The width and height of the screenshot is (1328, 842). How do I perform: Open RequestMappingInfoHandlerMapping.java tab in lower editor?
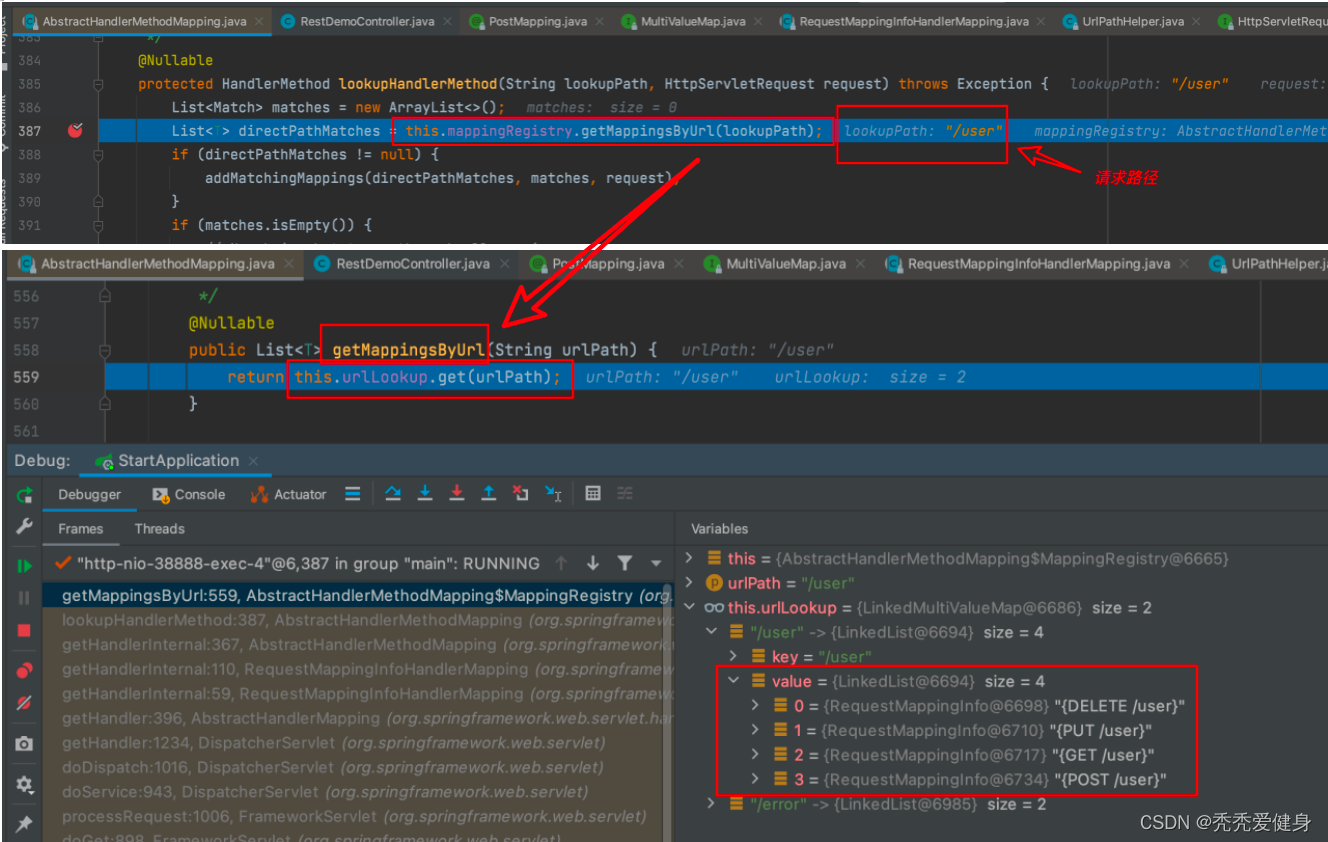[x=1038, y=264]
